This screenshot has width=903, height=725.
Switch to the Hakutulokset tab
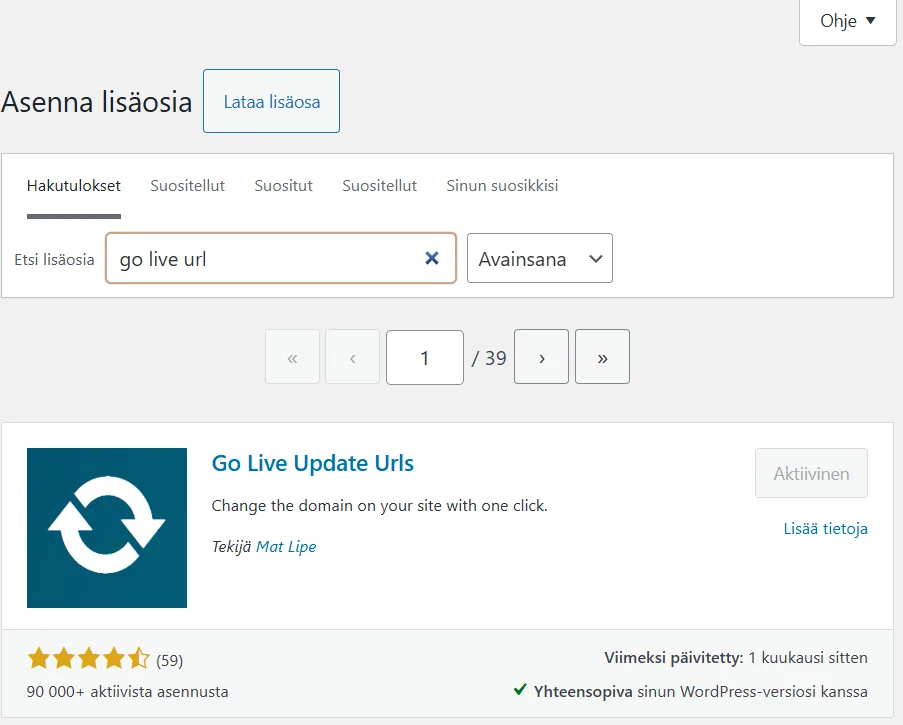(x=74, y=186)
